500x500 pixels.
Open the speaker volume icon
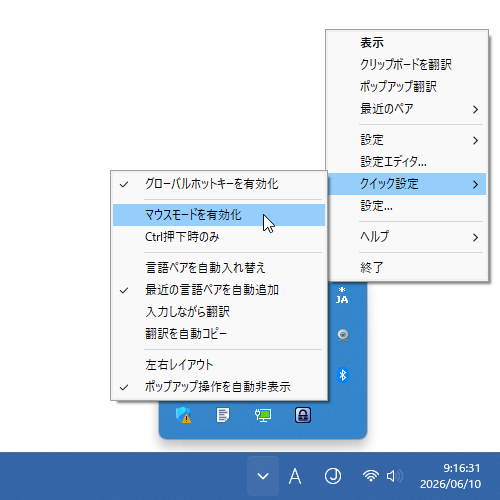click(394, 476)
